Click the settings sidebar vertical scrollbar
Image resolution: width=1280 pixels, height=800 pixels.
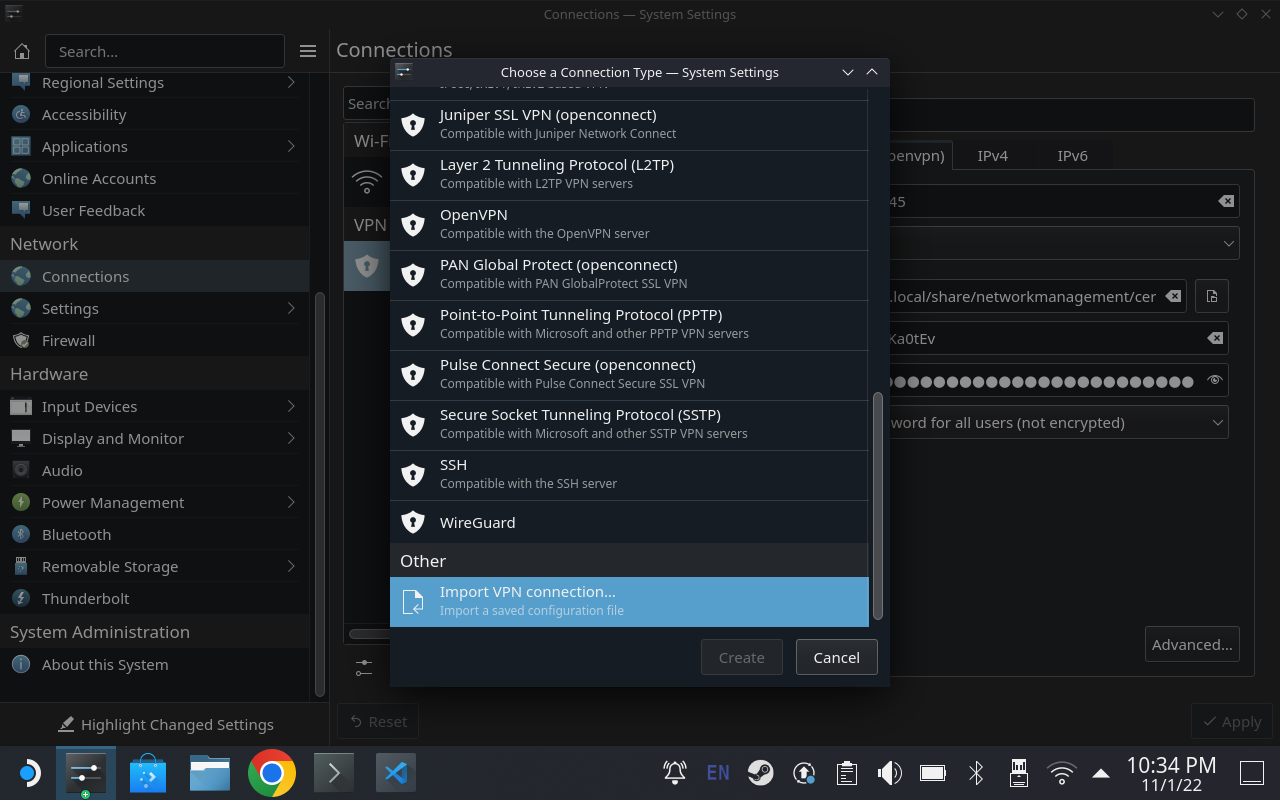[320, 493]
